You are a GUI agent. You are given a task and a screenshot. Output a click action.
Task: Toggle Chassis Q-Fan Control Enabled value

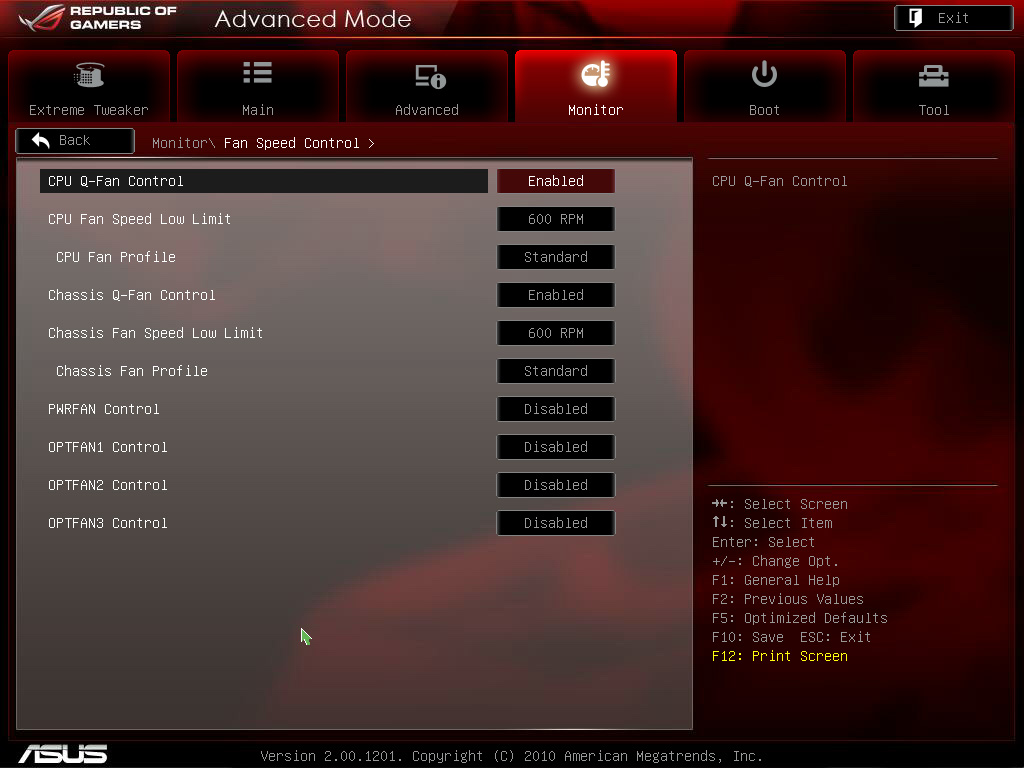pos(555,295)
